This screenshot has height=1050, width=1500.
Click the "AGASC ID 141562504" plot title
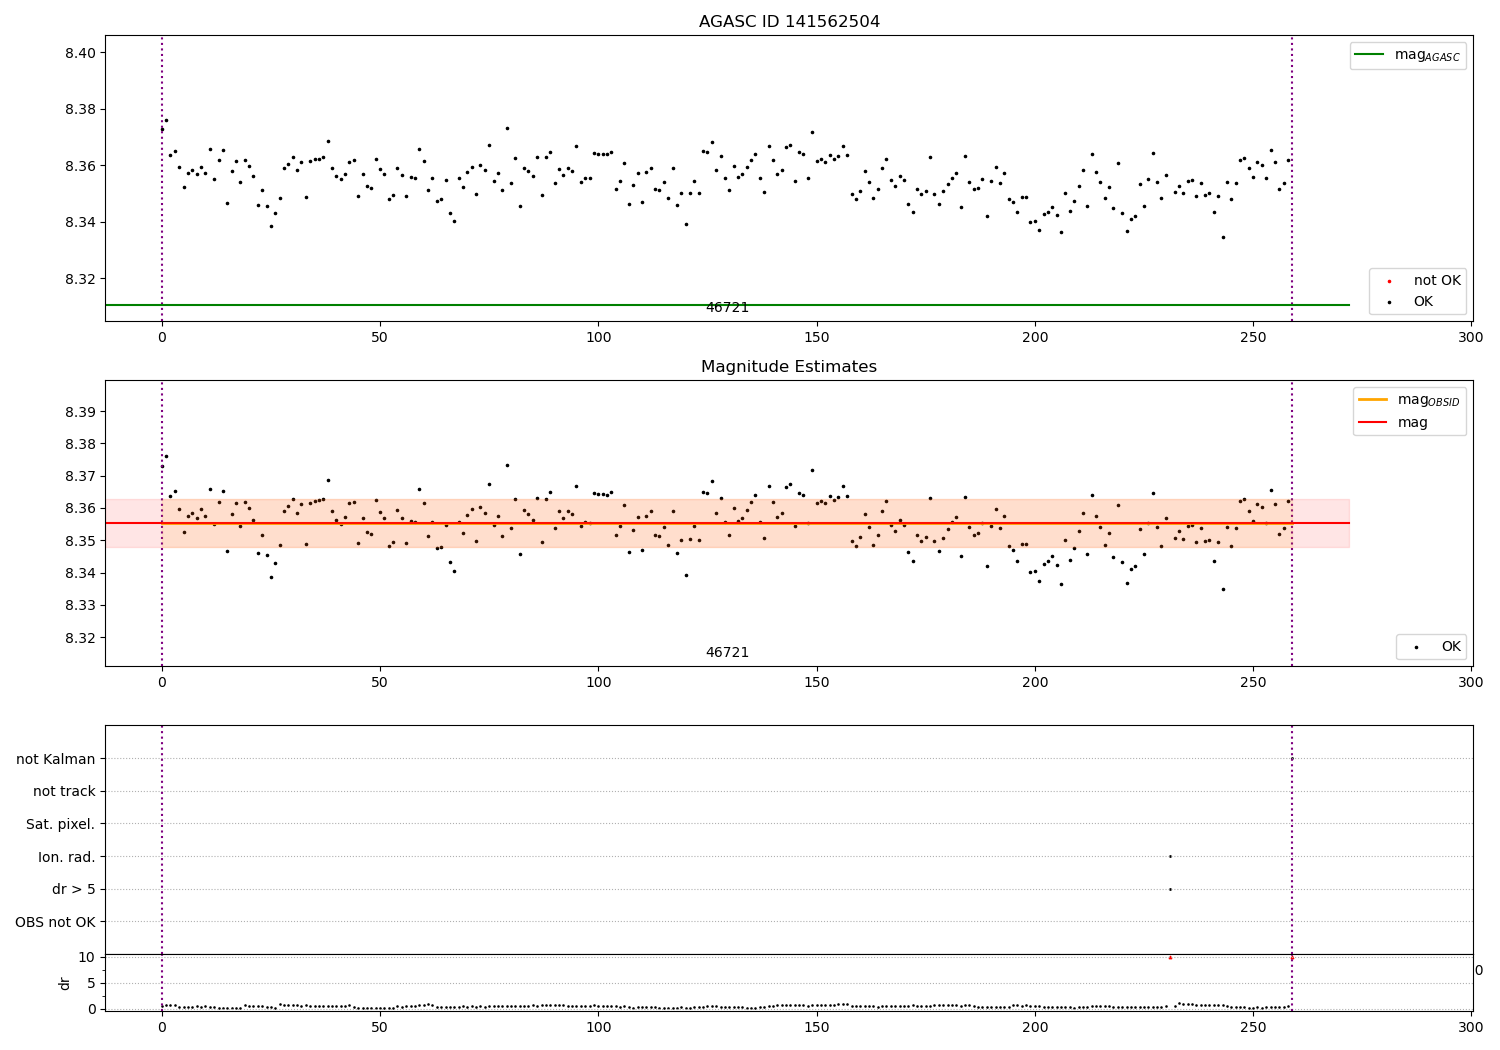point(789,22)
